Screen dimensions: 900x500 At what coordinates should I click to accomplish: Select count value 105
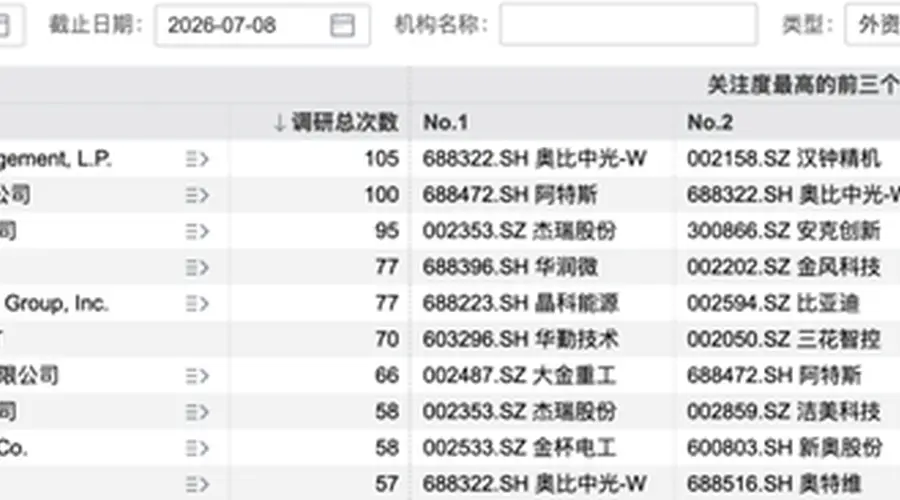point(382,158)
